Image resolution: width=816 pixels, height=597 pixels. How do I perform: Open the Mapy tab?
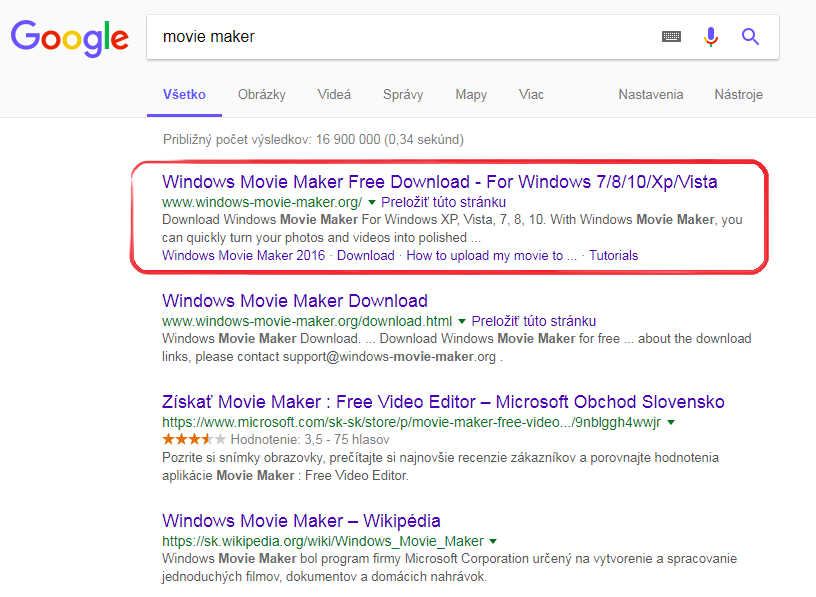471,95
